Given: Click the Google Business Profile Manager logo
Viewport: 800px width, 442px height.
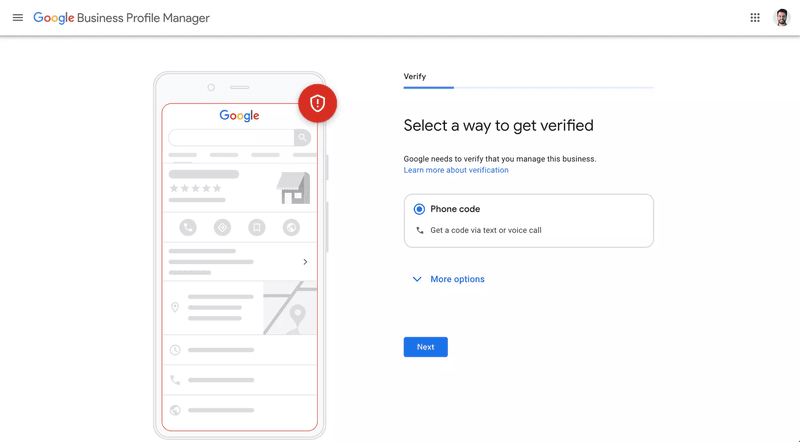Looking at the screenshot, I should pyautogui.click(x=121, y=18).
